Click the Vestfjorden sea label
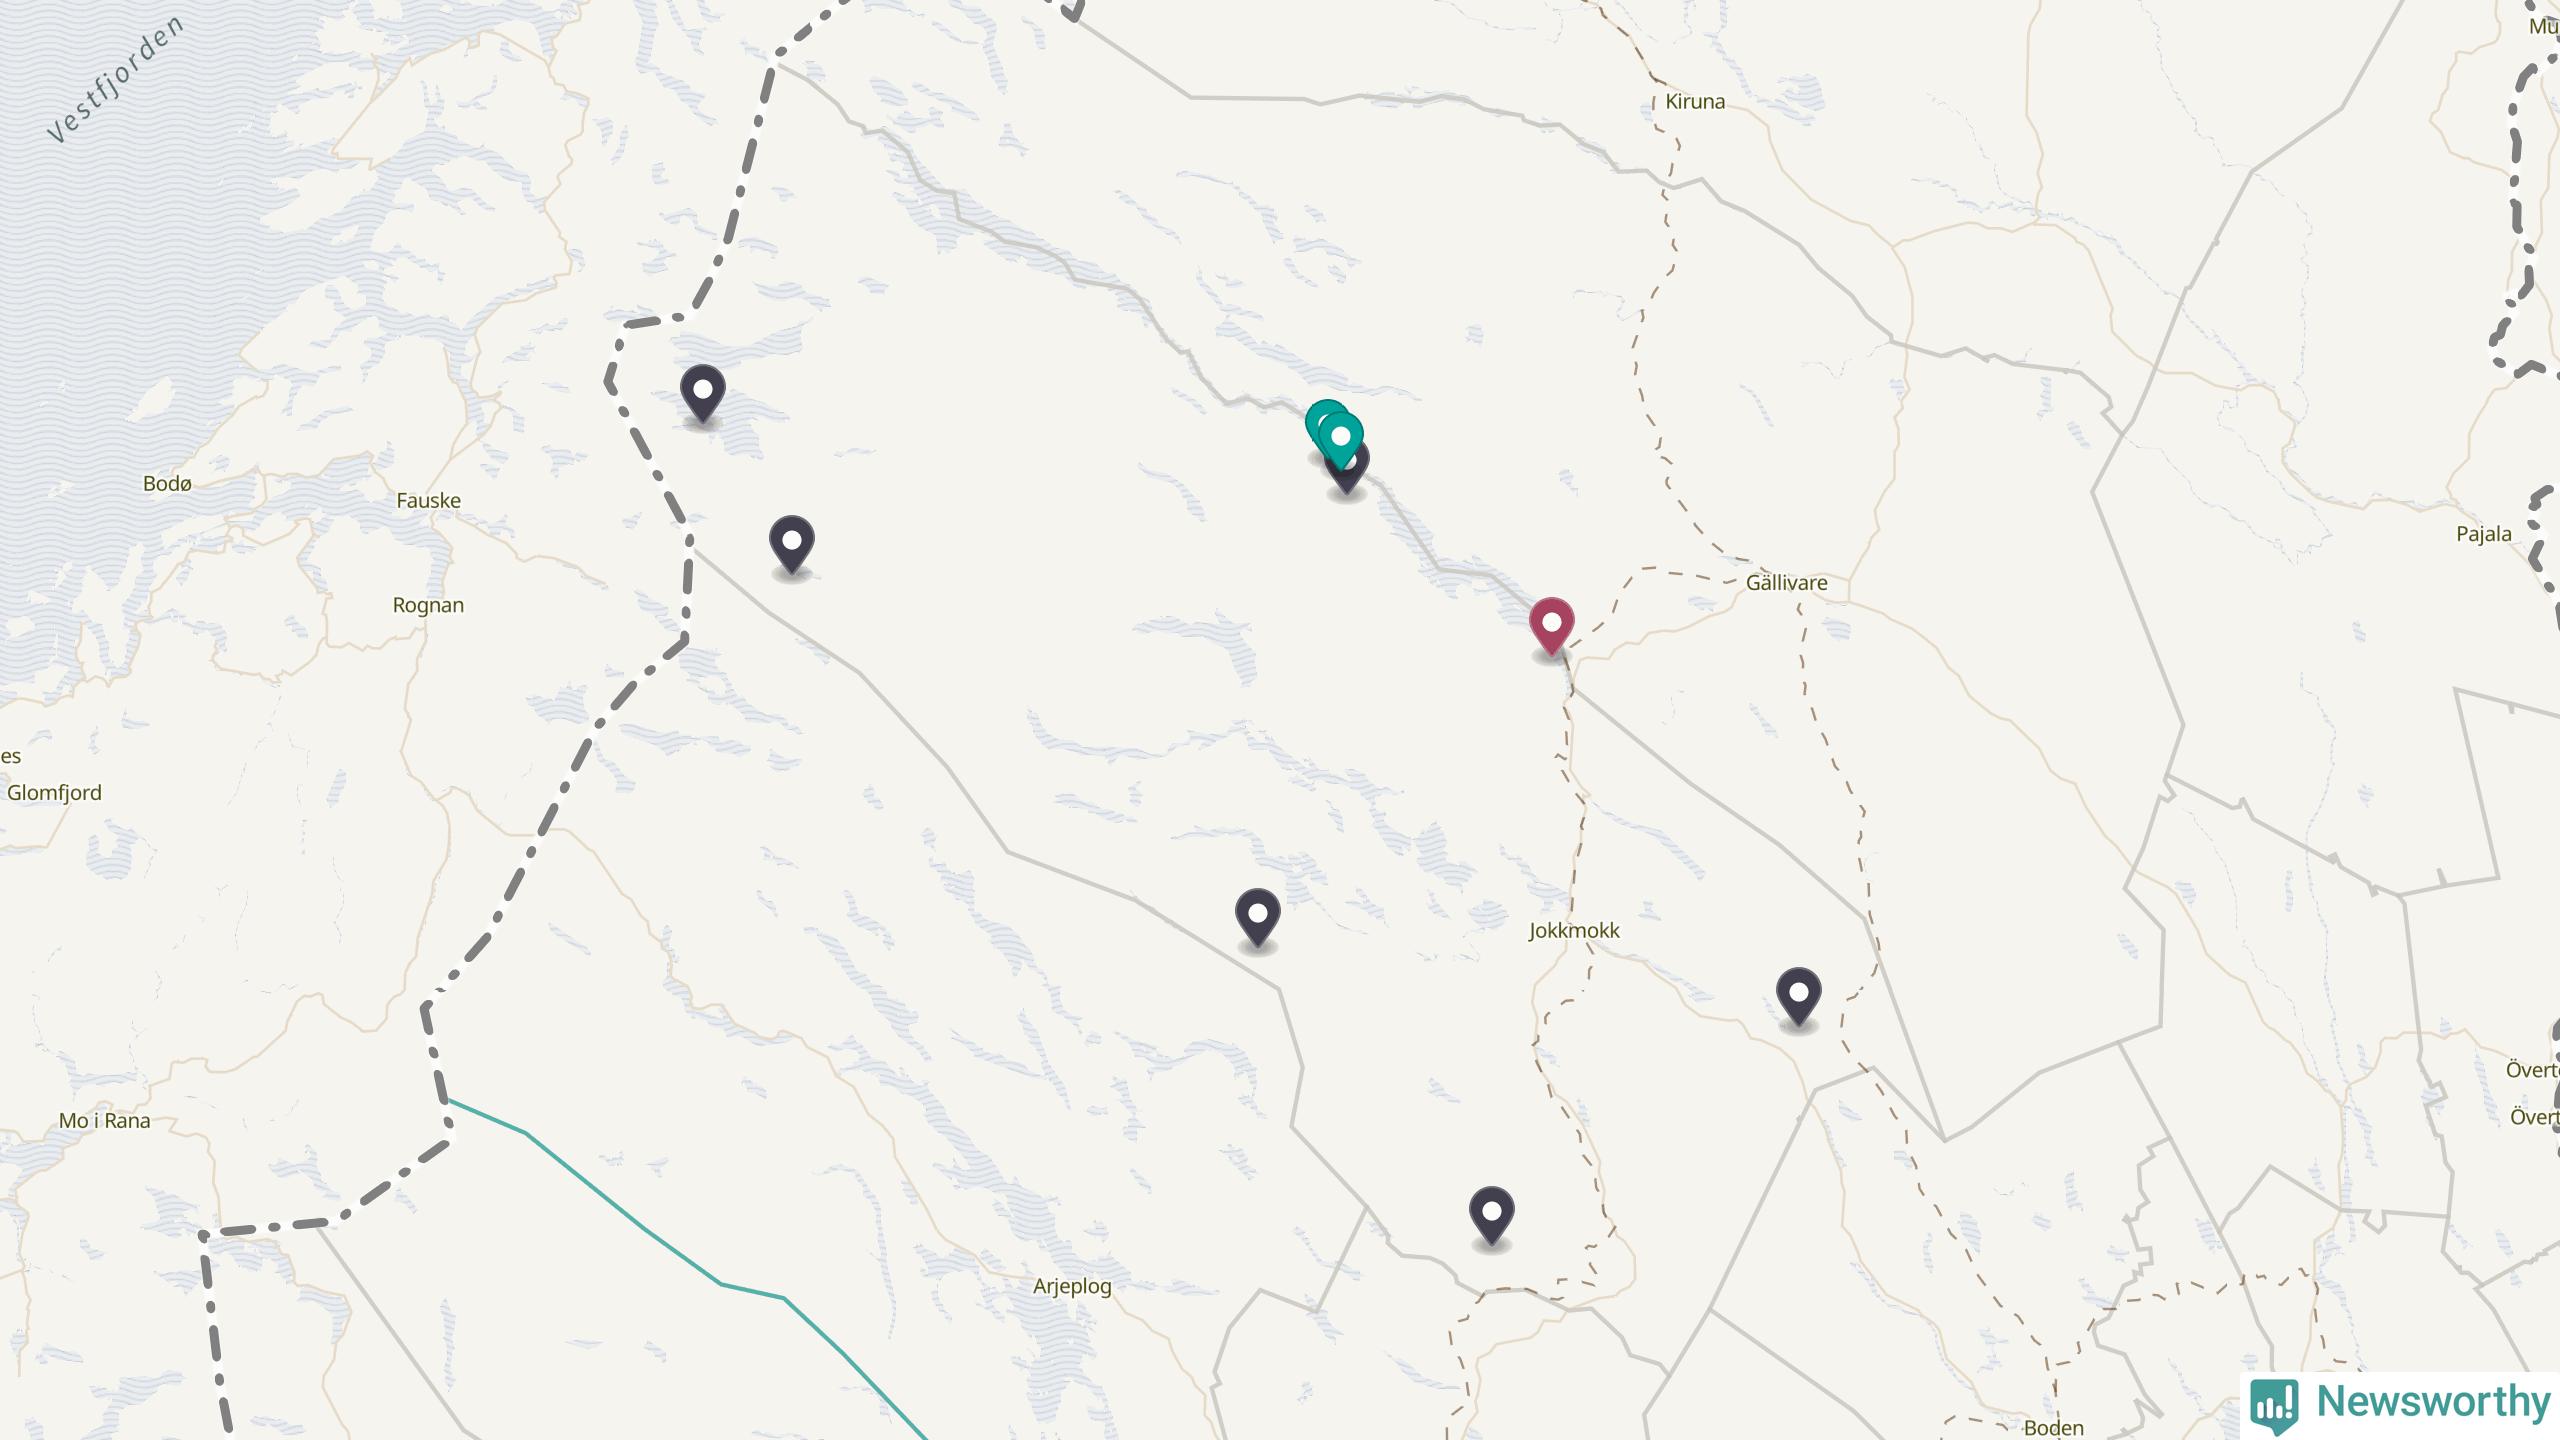 point(116,80)
